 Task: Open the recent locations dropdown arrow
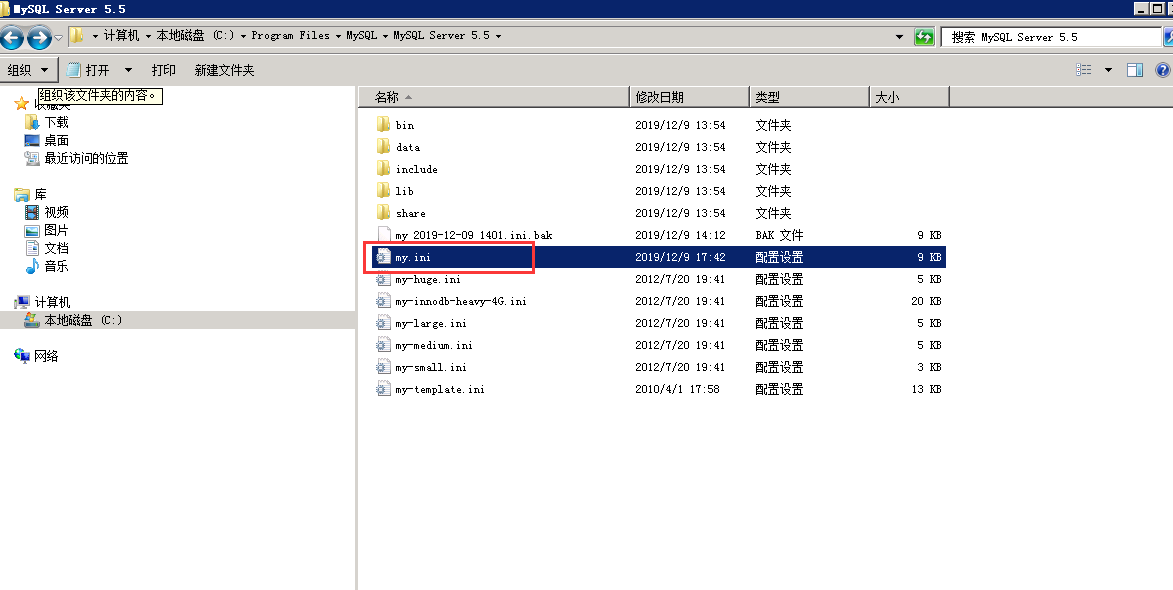[x=58, y=37]
